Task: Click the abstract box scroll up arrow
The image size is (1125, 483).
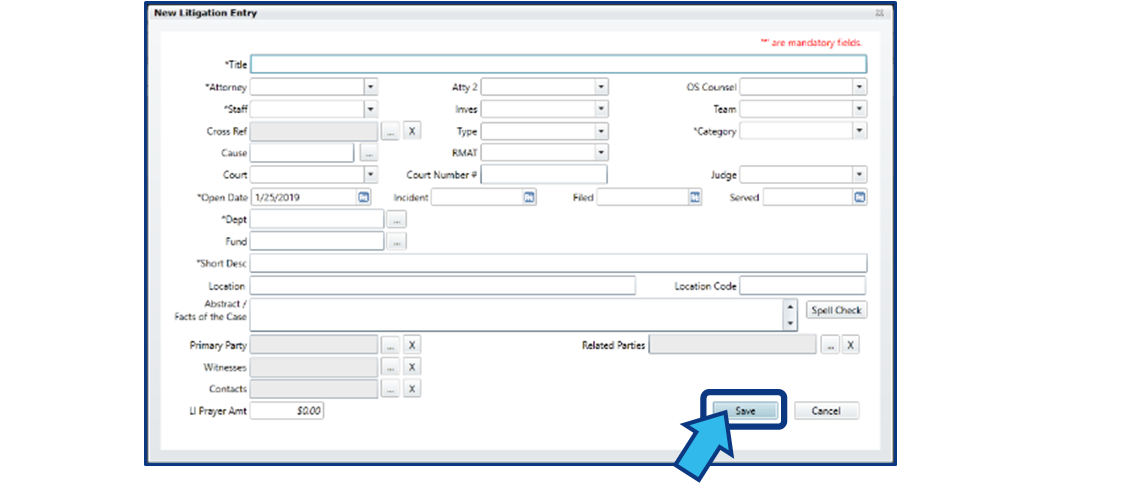Action: pyautogui.click(x=791, y=307)
